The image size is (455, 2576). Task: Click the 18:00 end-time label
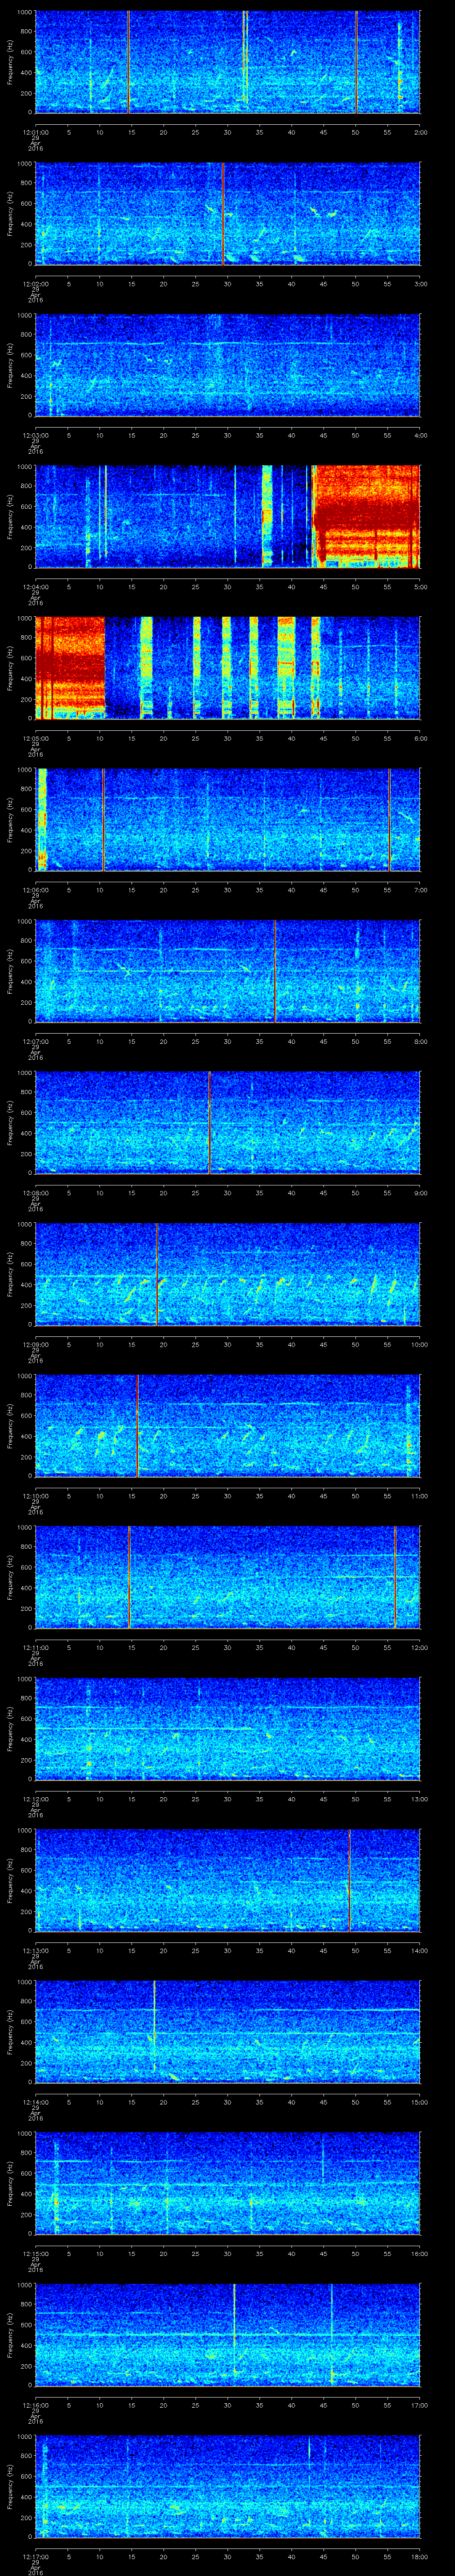420,2555
